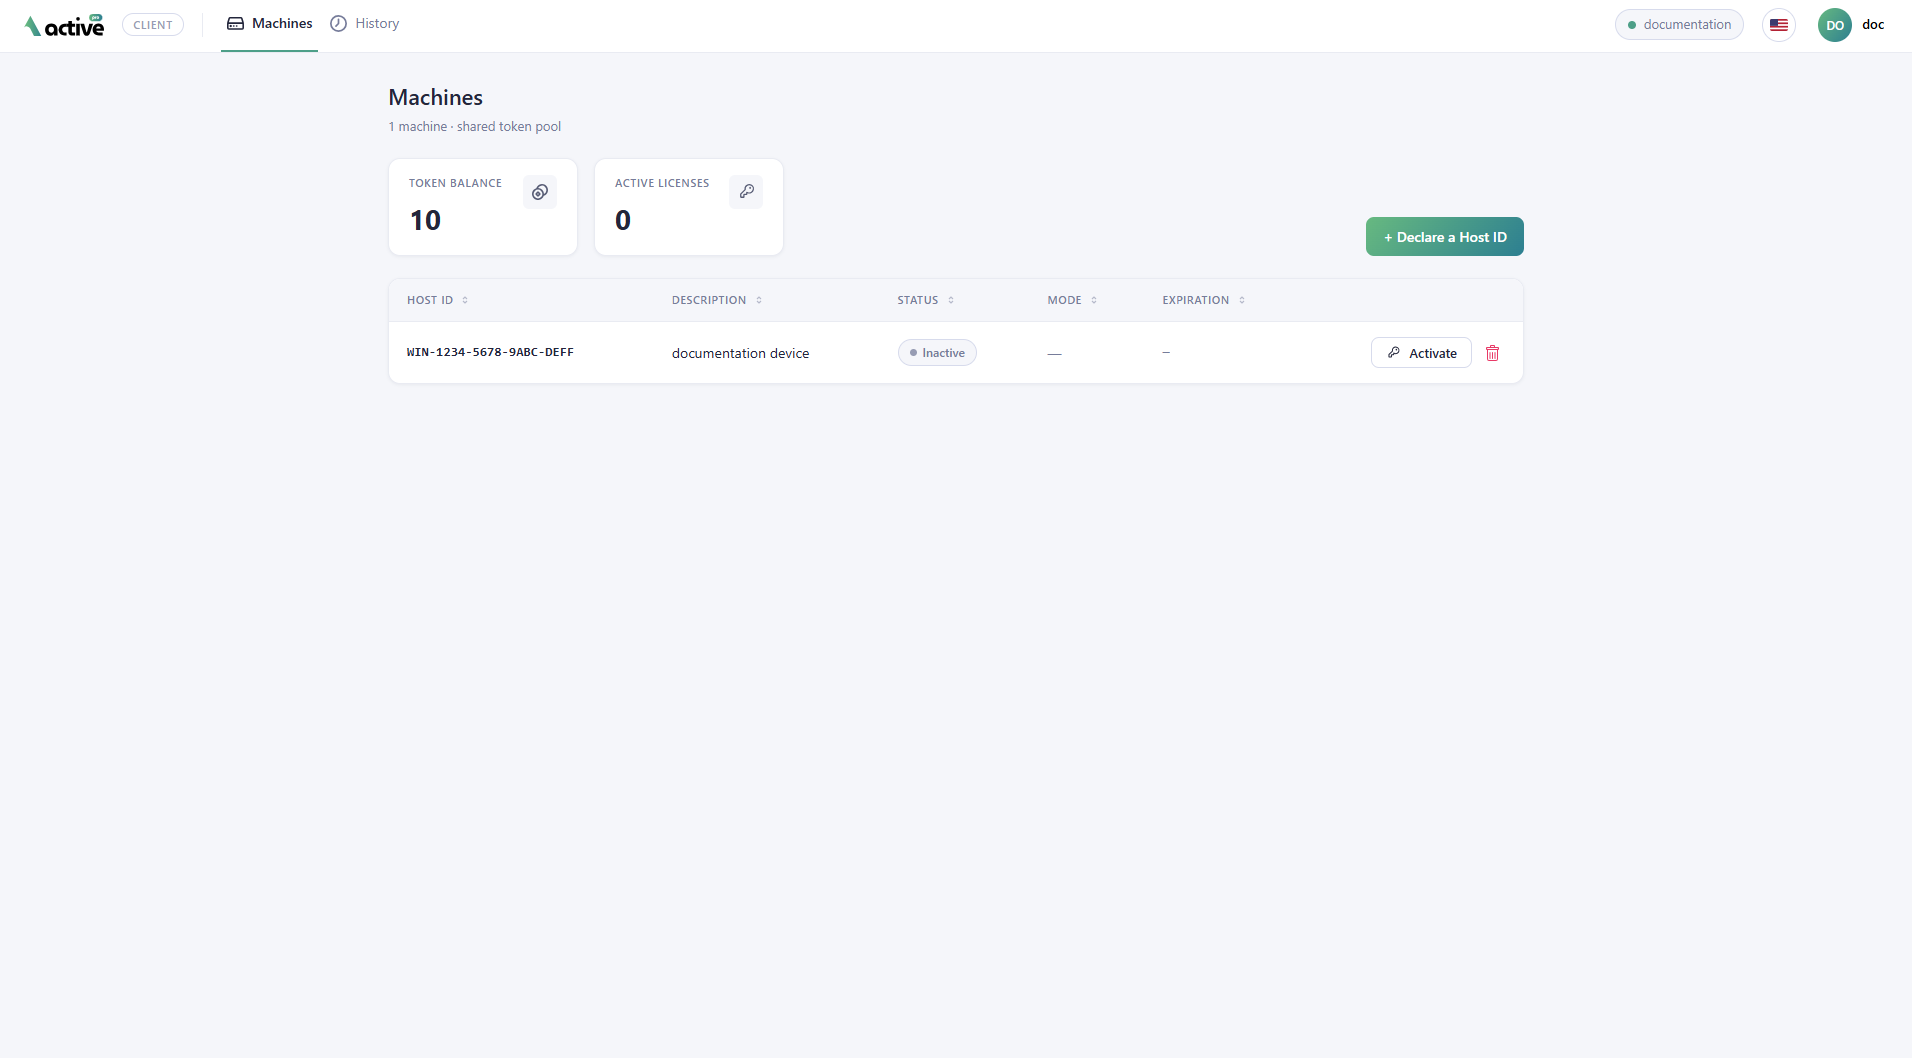Click the Active Licenses value 0
This screenshot has height=1058, width=1912.
[x=623, y=220]
